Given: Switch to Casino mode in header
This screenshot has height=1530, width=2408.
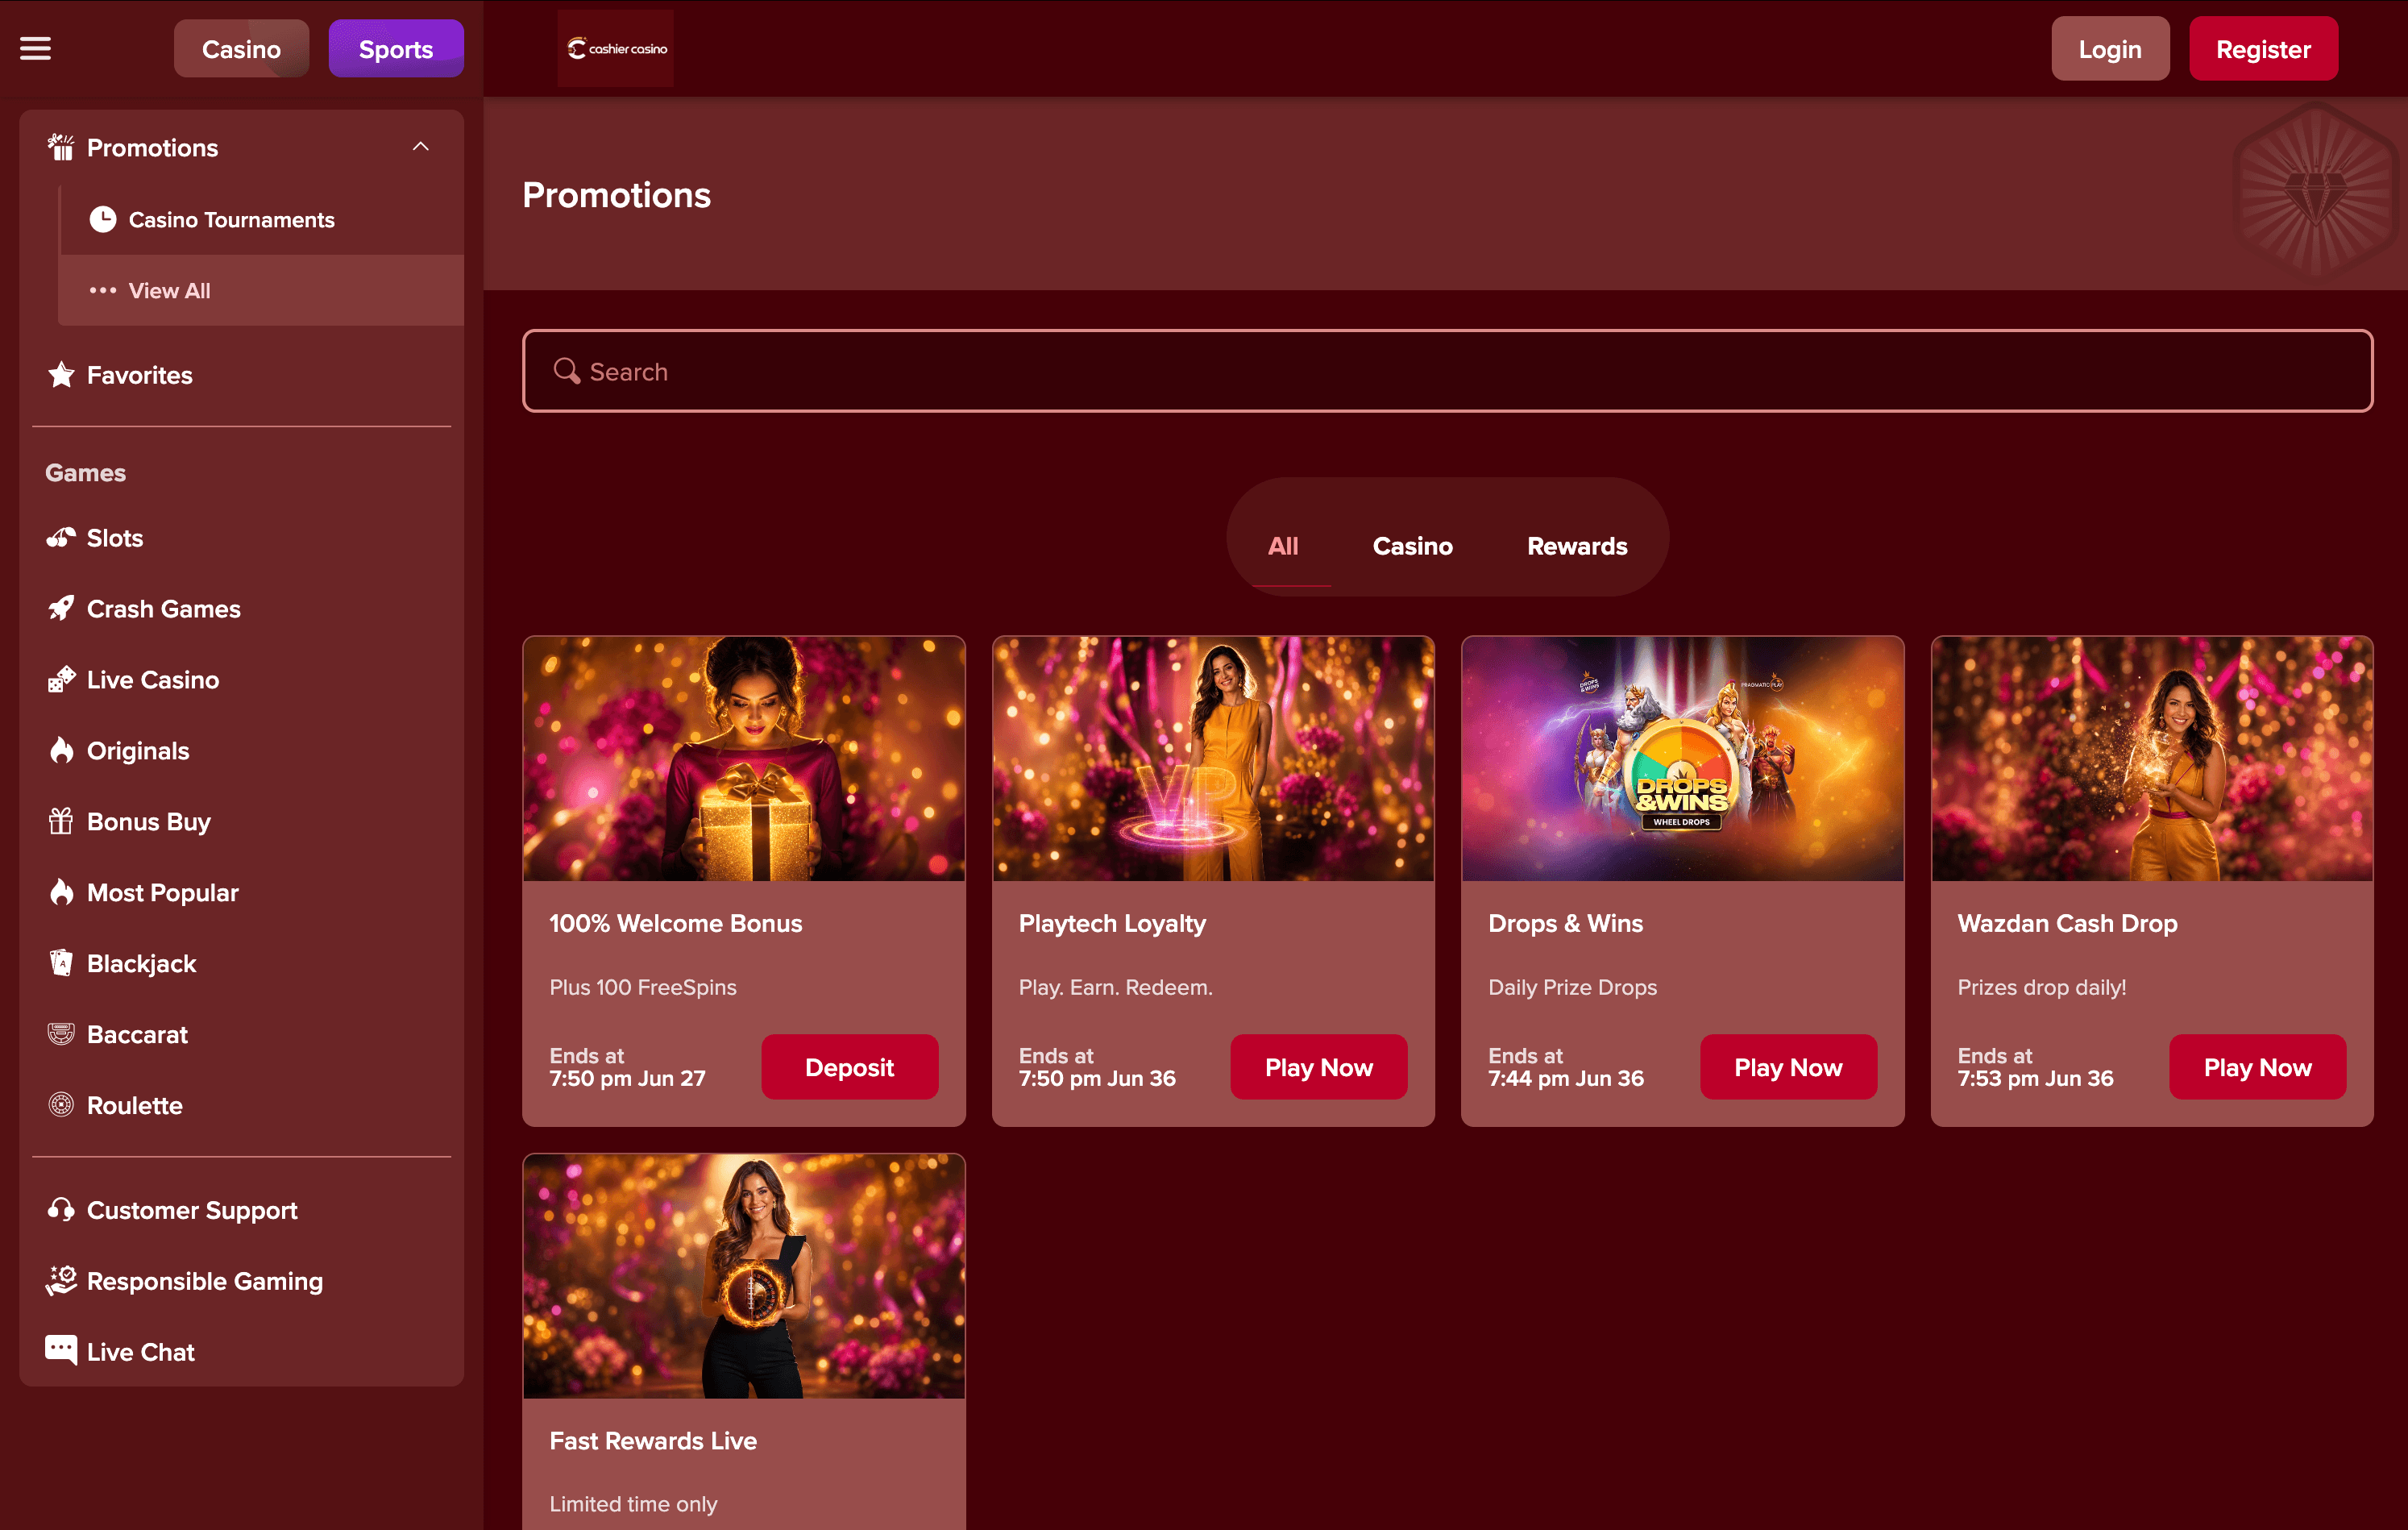Looking at the screenshot, I should (x=241, y=49).
